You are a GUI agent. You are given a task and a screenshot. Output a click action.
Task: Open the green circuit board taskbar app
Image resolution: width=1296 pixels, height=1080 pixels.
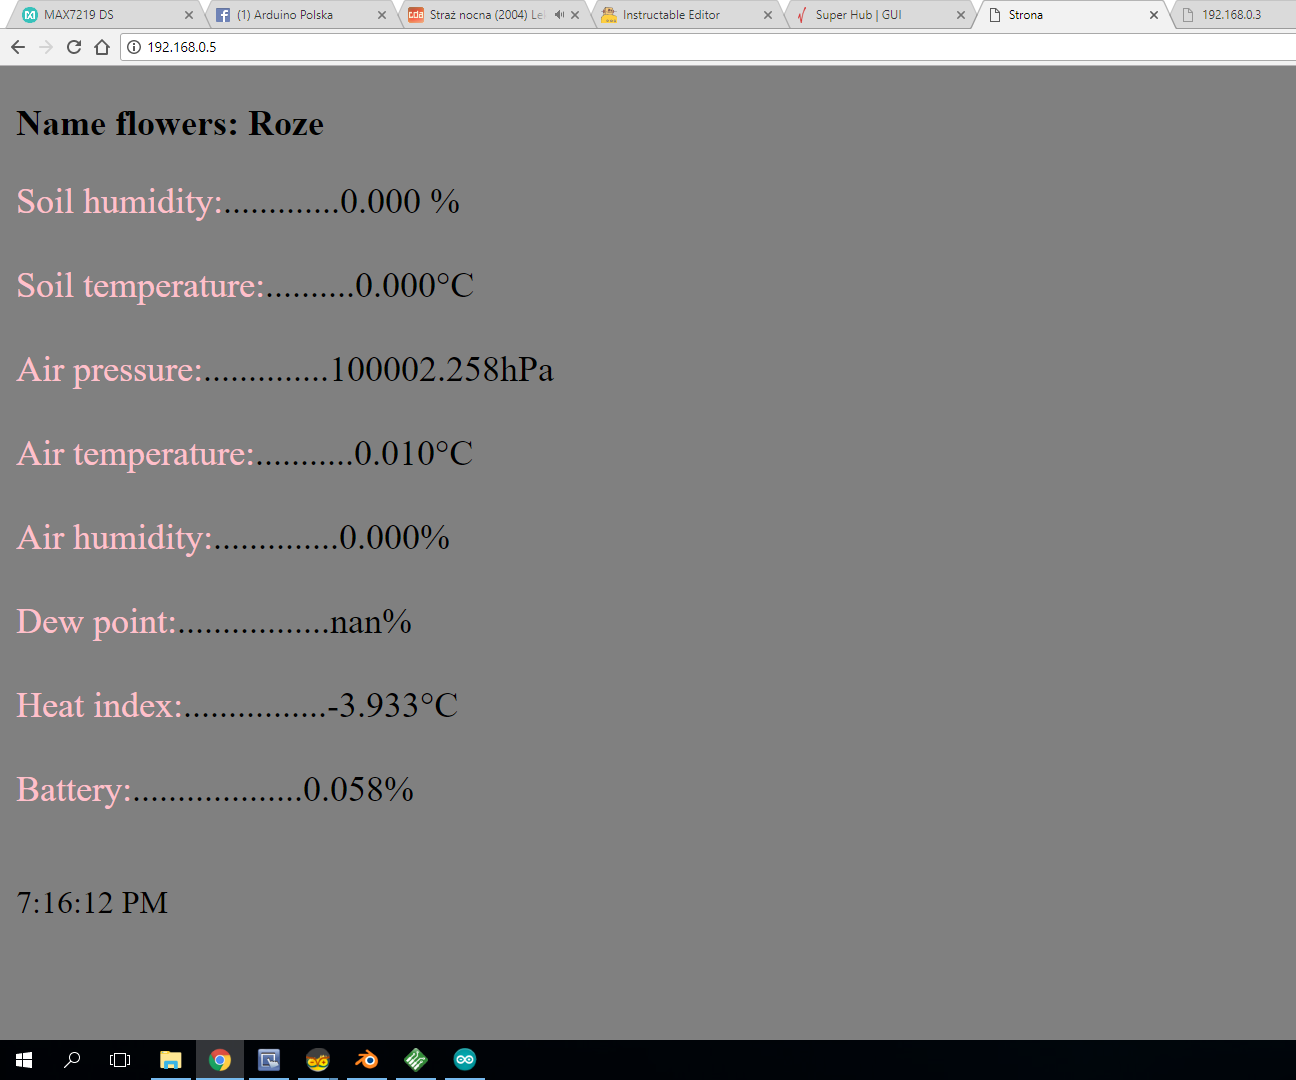(x=416, y=1060)
